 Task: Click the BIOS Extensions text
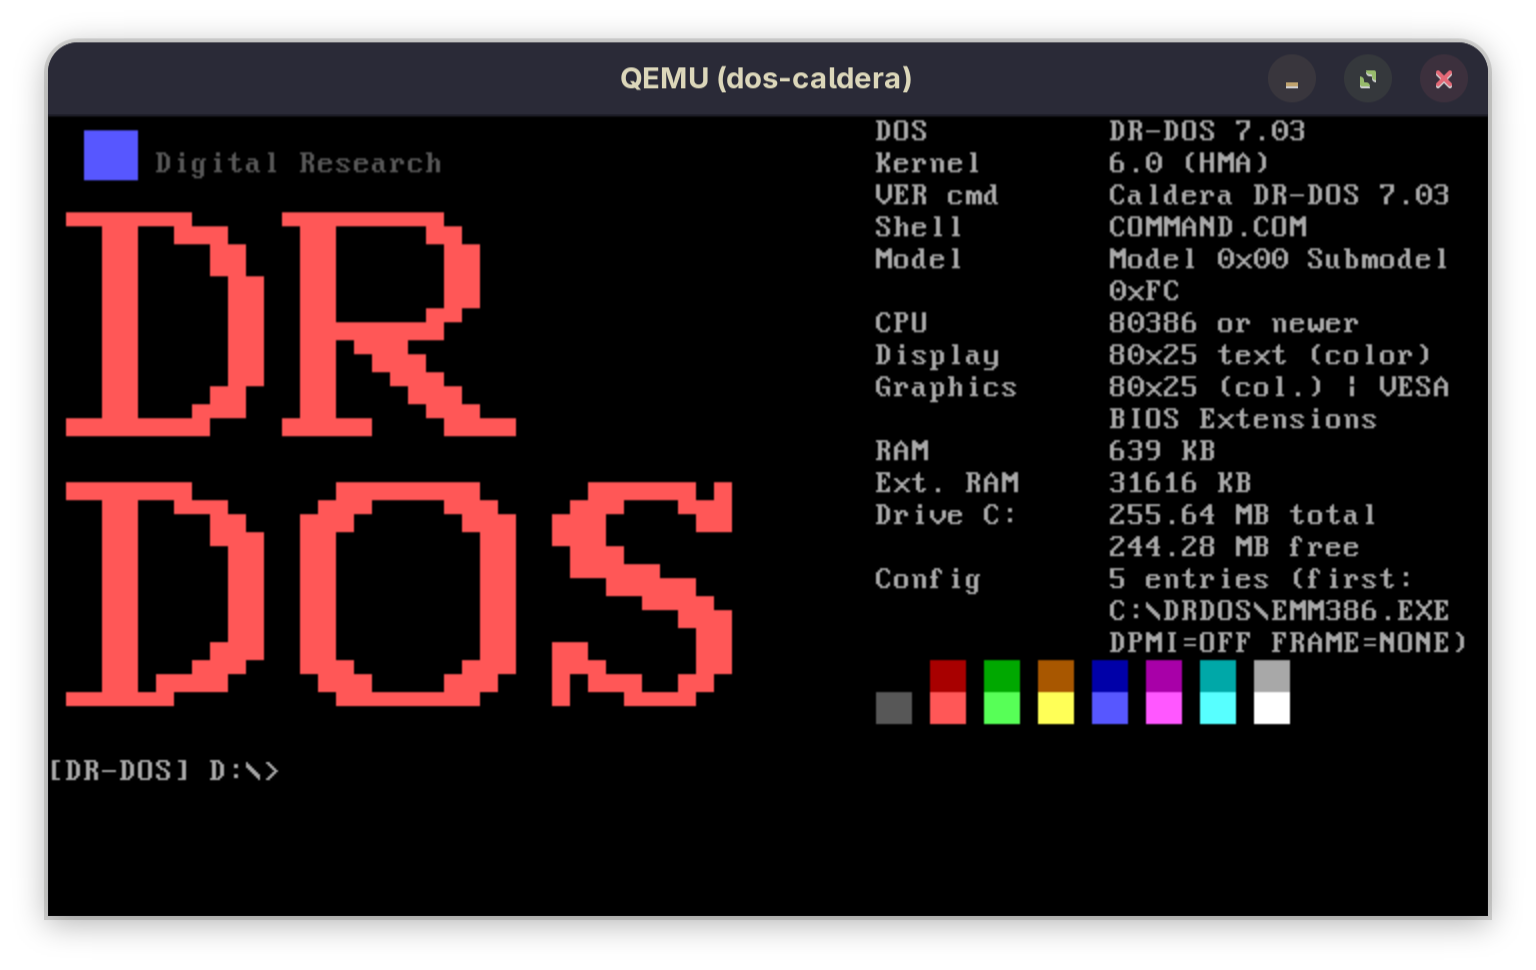(1243, 419)
